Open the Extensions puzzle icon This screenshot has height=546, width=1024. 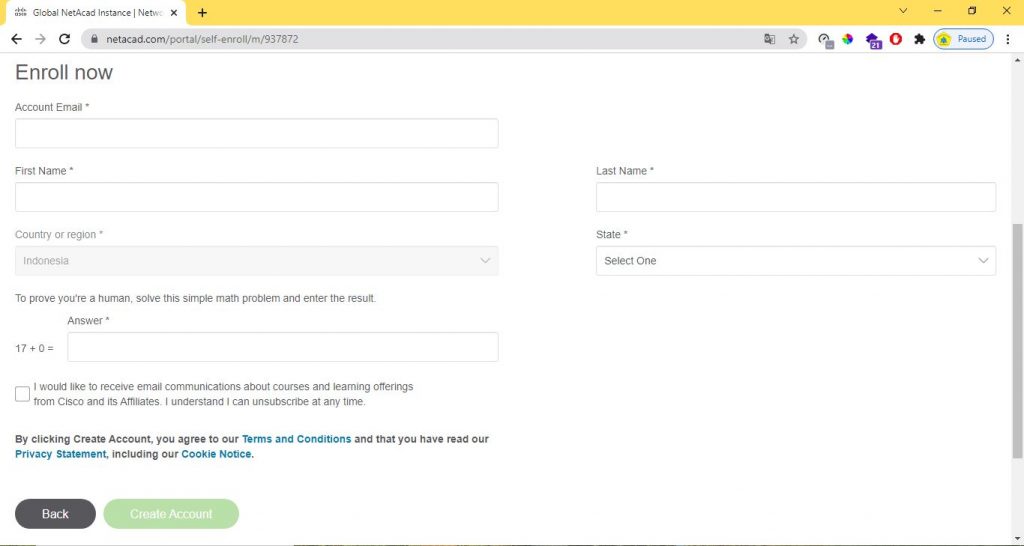coord(920,39)
